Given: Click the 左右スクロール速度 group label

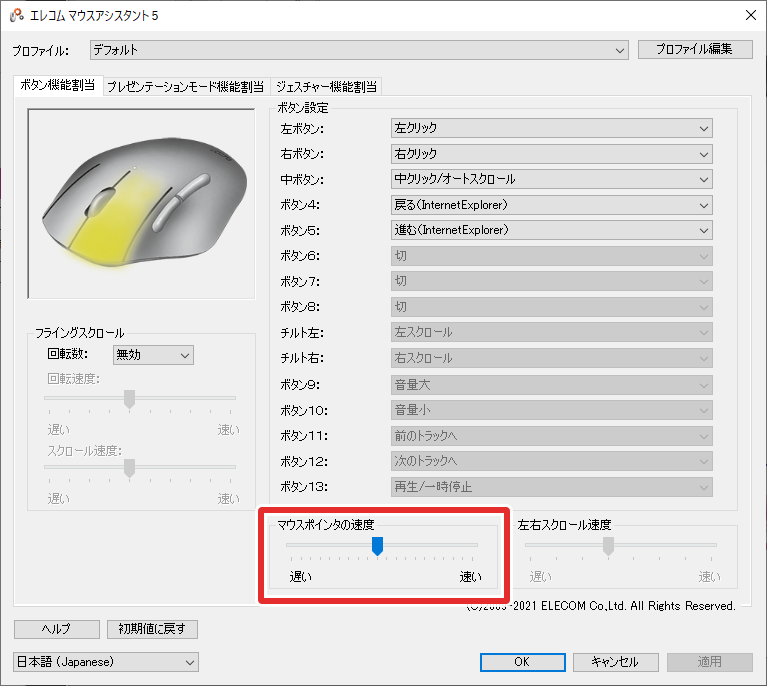Looking at the screenshot, I should click(x=564, y=525).
